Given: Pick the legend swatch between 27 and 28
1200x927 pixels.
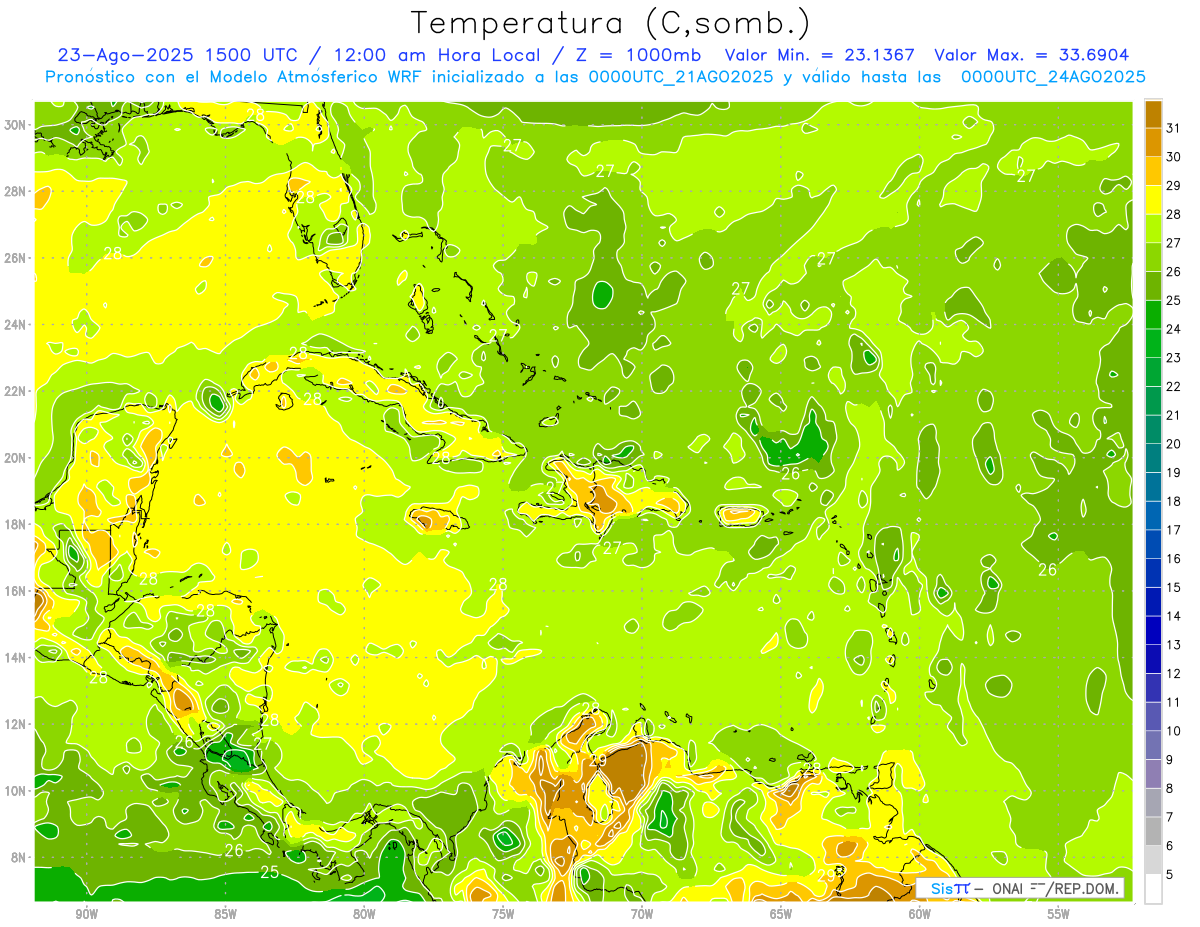Looking at the screenshot, I should (1154, 228).
